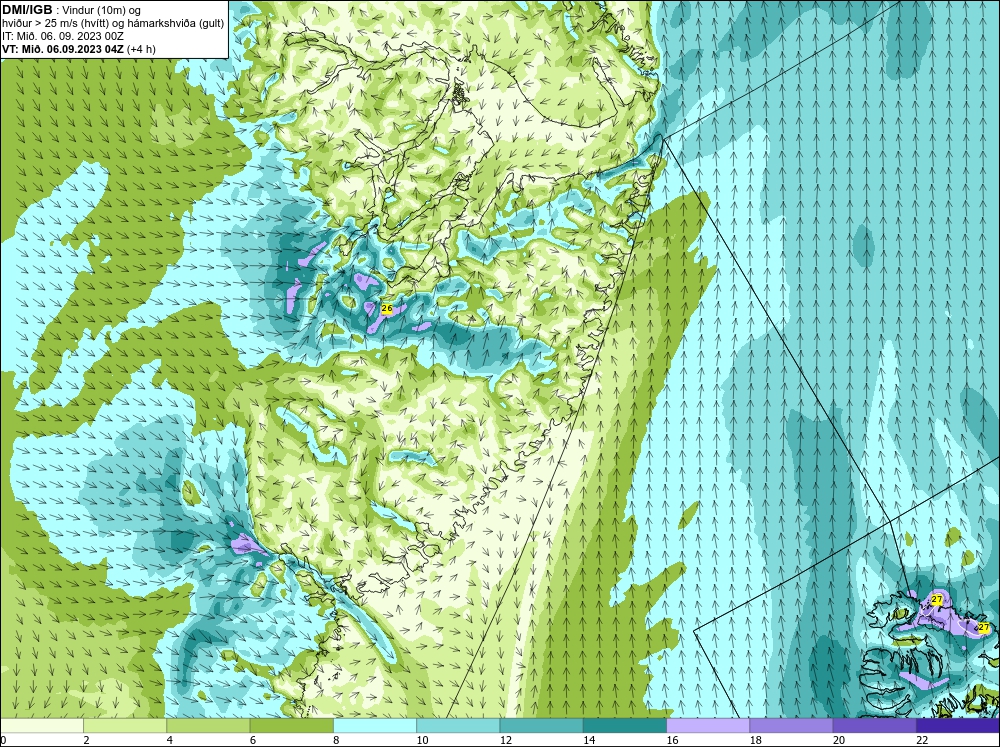Choose the darkest purple swatch above 22
Image resolution: width=1000 pixels, height=747 pixels.
(958, 726)
